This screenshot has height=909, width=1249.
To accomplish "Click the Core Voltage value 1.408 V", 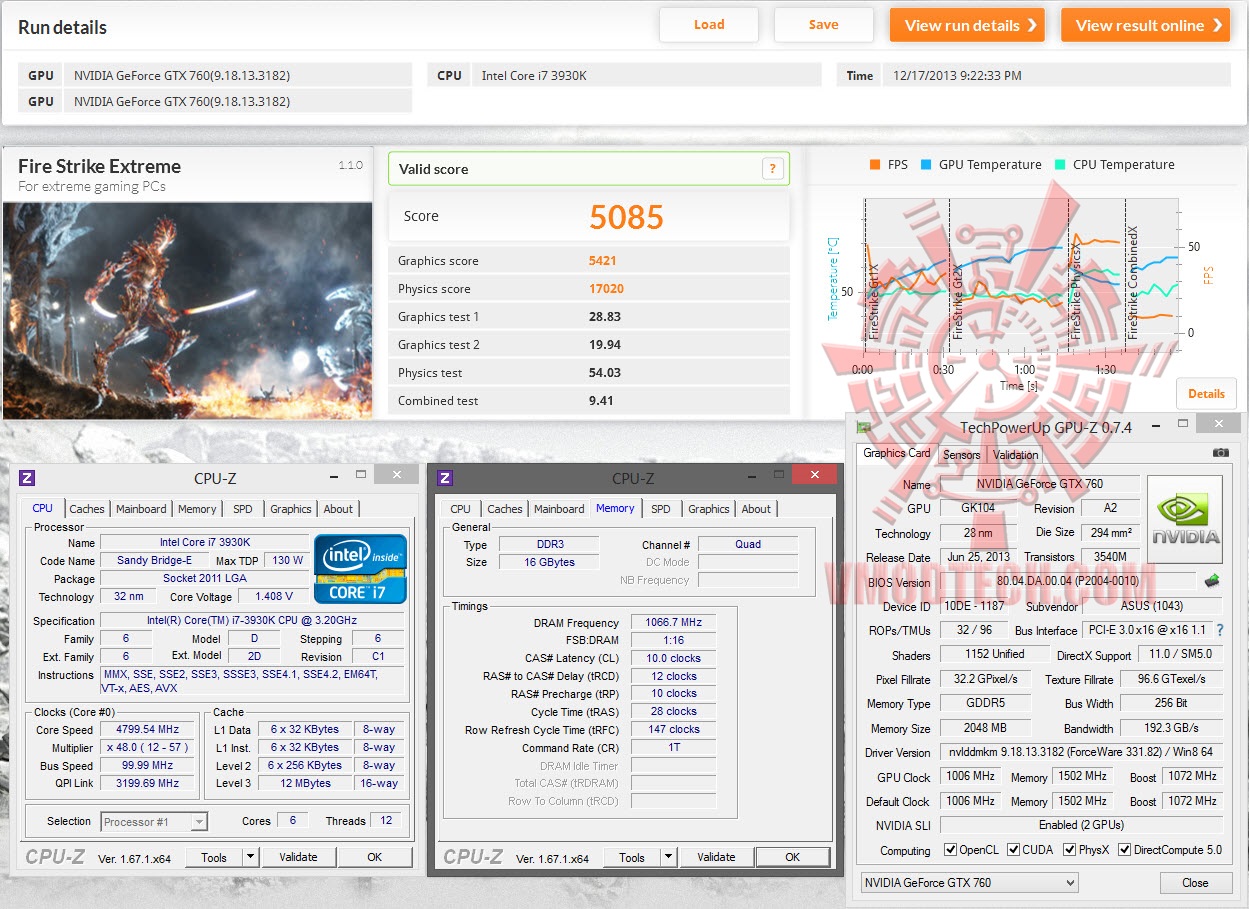I will point(274,597).
